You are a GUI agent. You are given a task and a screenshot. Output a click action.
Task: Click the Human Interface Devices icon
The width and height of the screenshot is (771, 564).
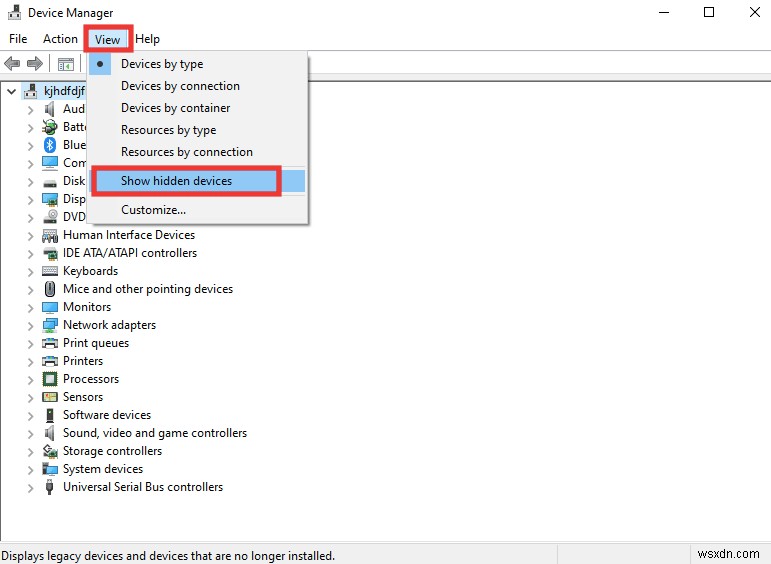(x=50, y=235)
